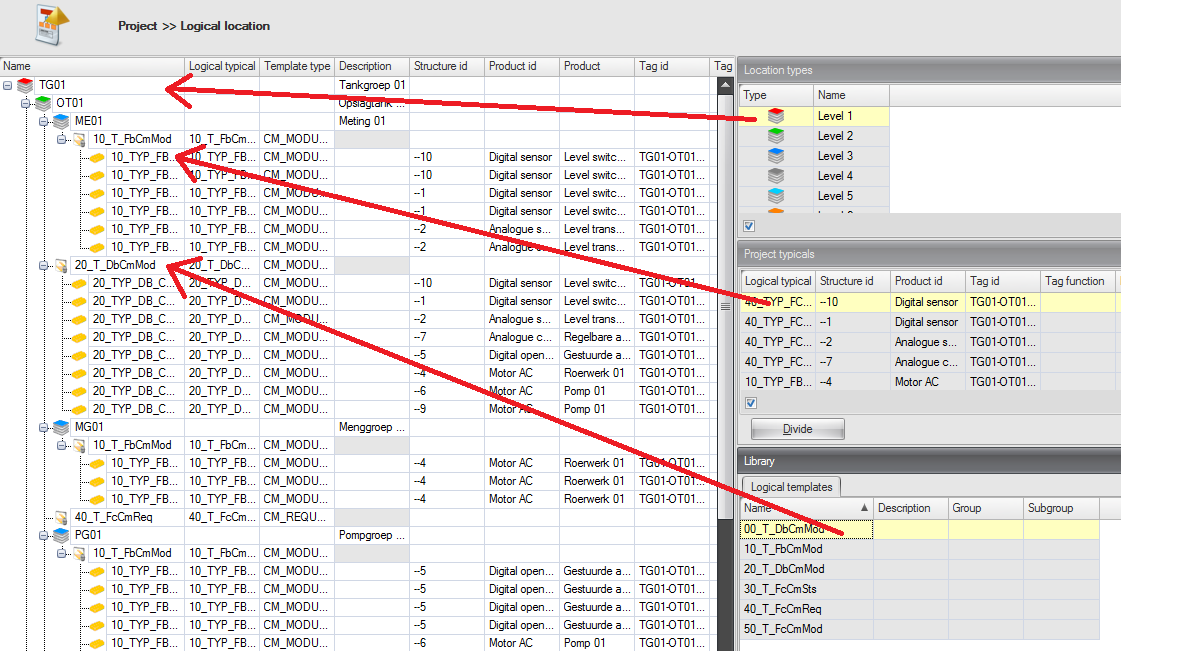Click the Divide button
This screenshot has height=651, width=1196.
pos(797,429)
